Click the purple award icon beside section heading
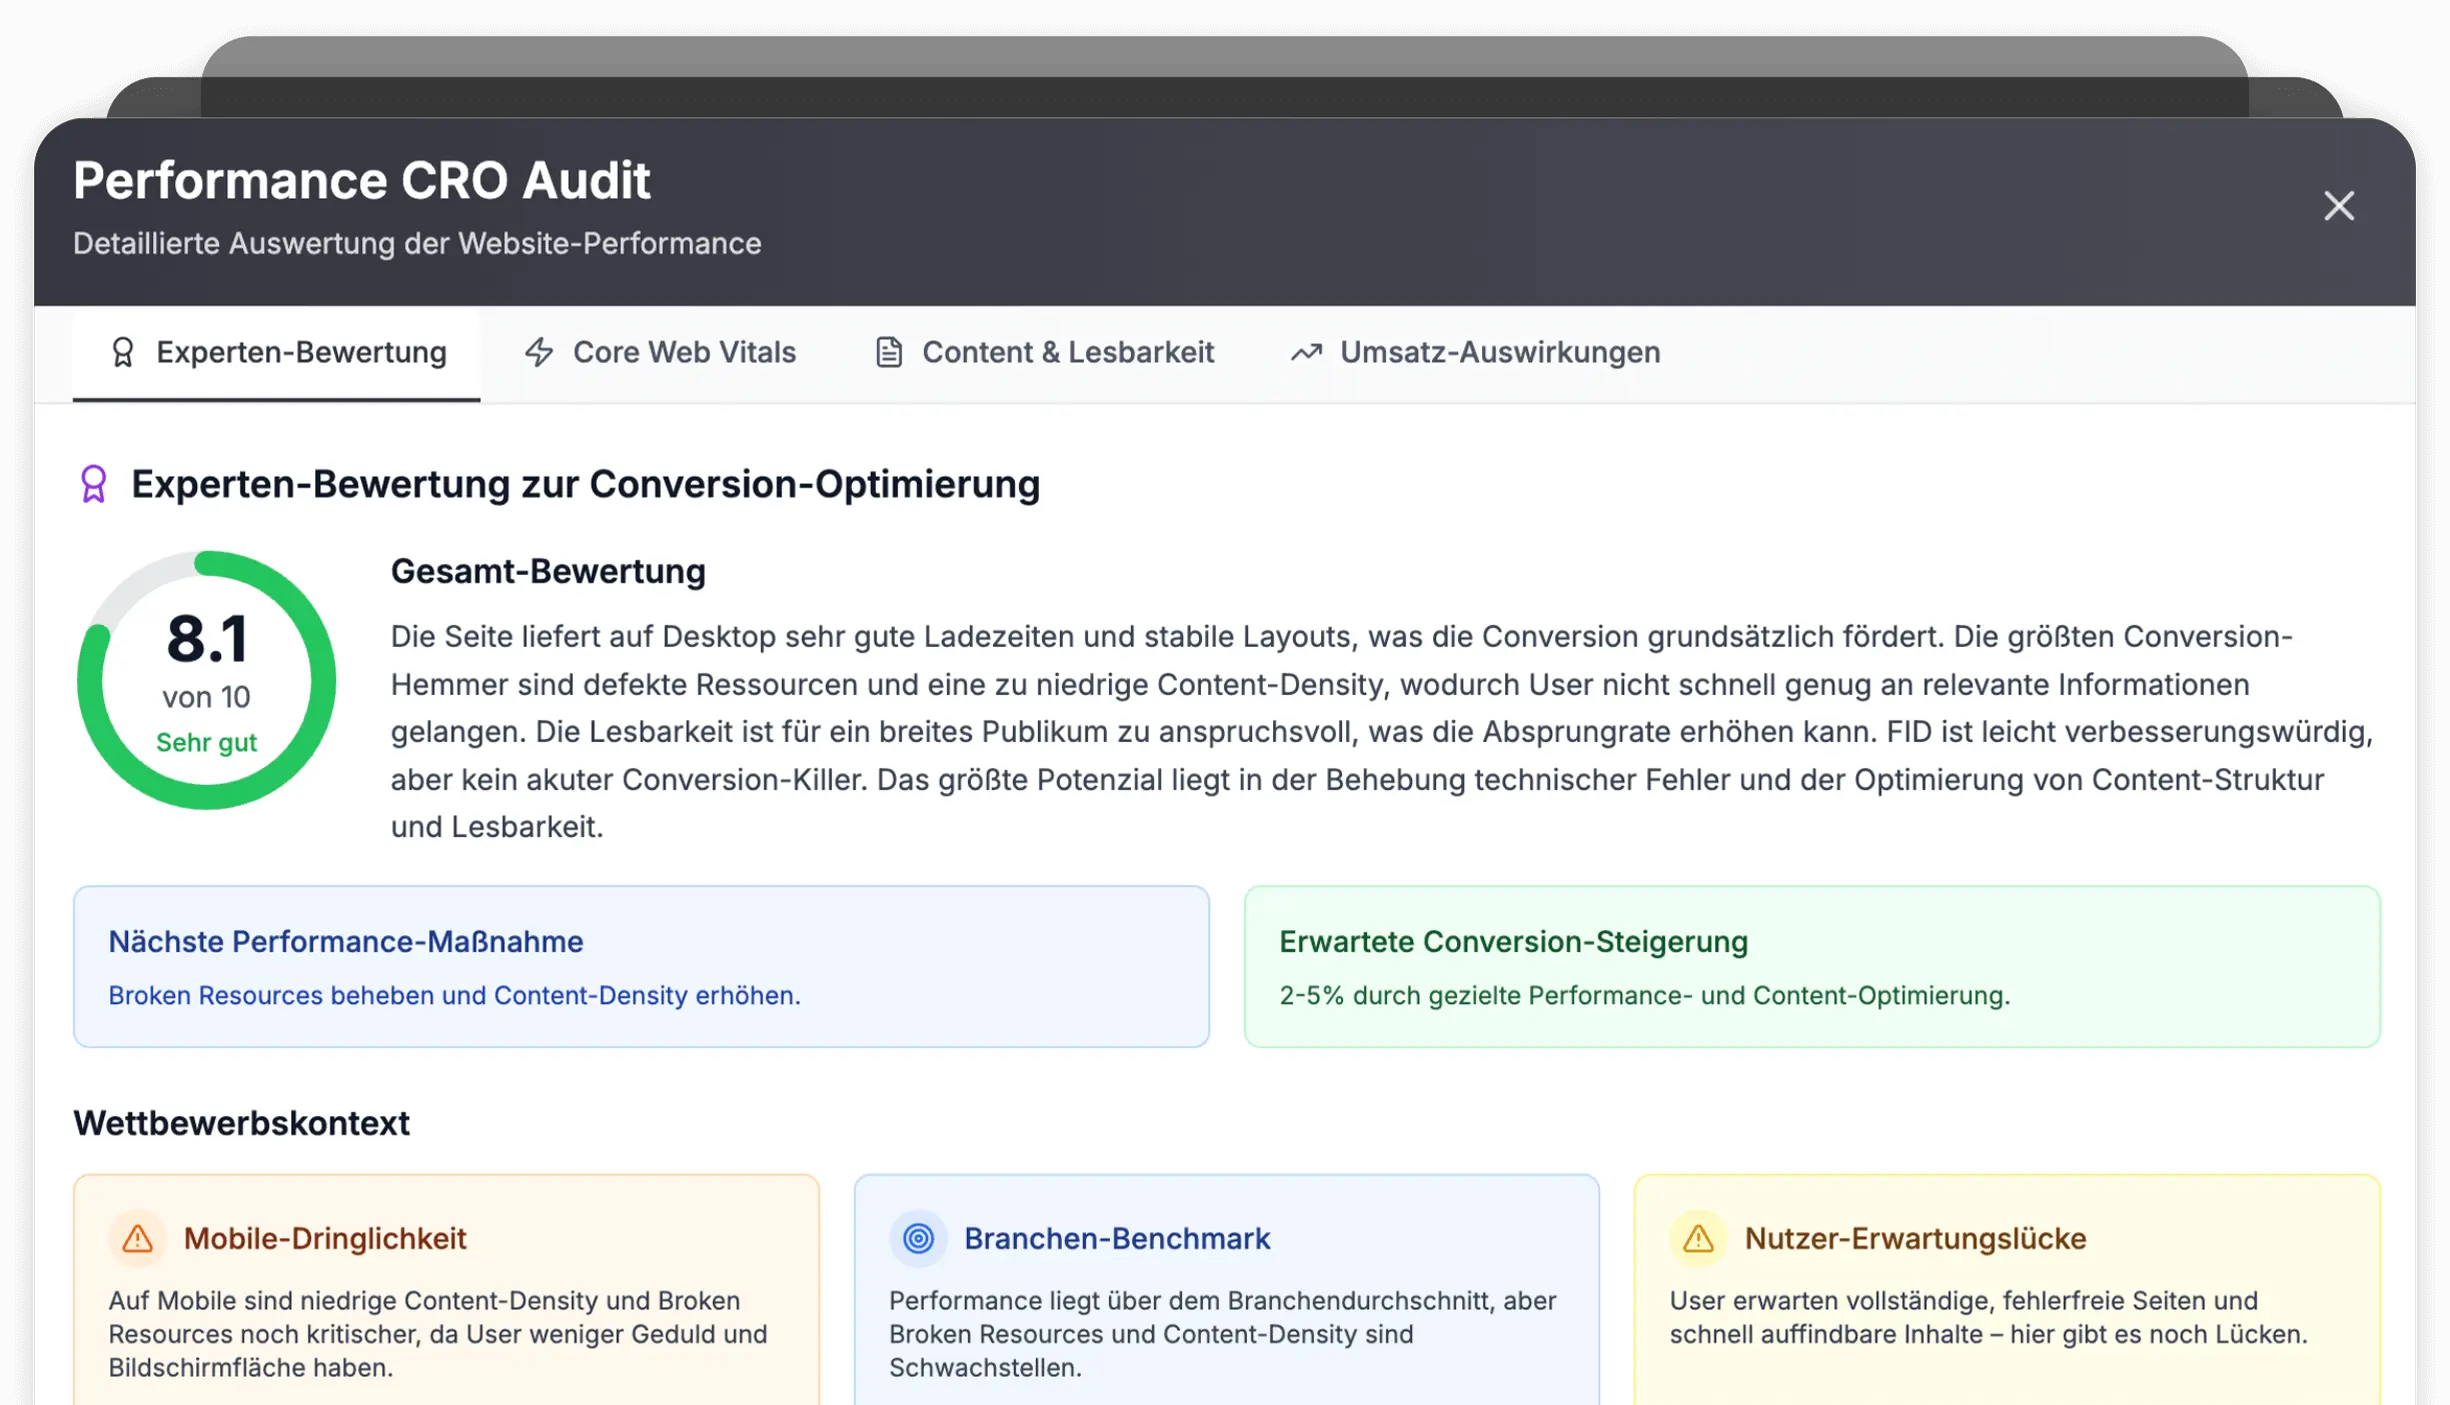Screen dimensions: 2450x1405 pos(94,484)
